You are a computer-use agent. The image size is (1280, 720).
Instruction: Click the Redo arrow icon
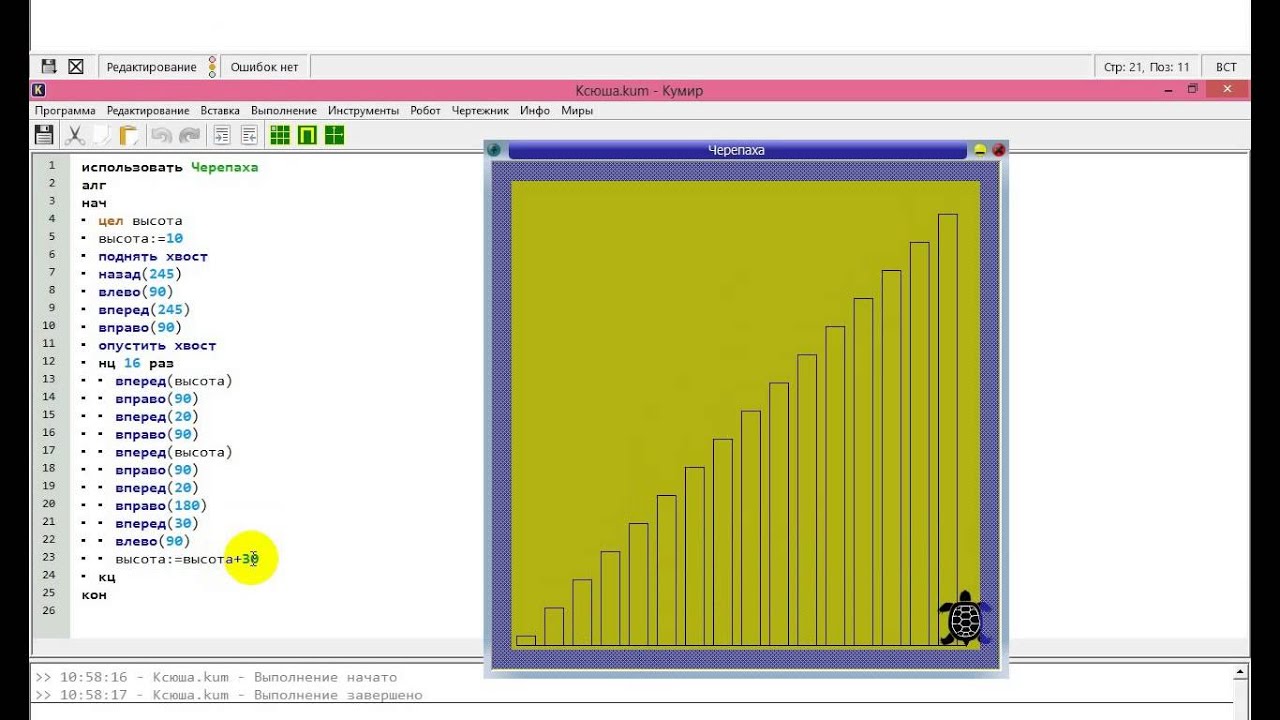pos(189,135)
